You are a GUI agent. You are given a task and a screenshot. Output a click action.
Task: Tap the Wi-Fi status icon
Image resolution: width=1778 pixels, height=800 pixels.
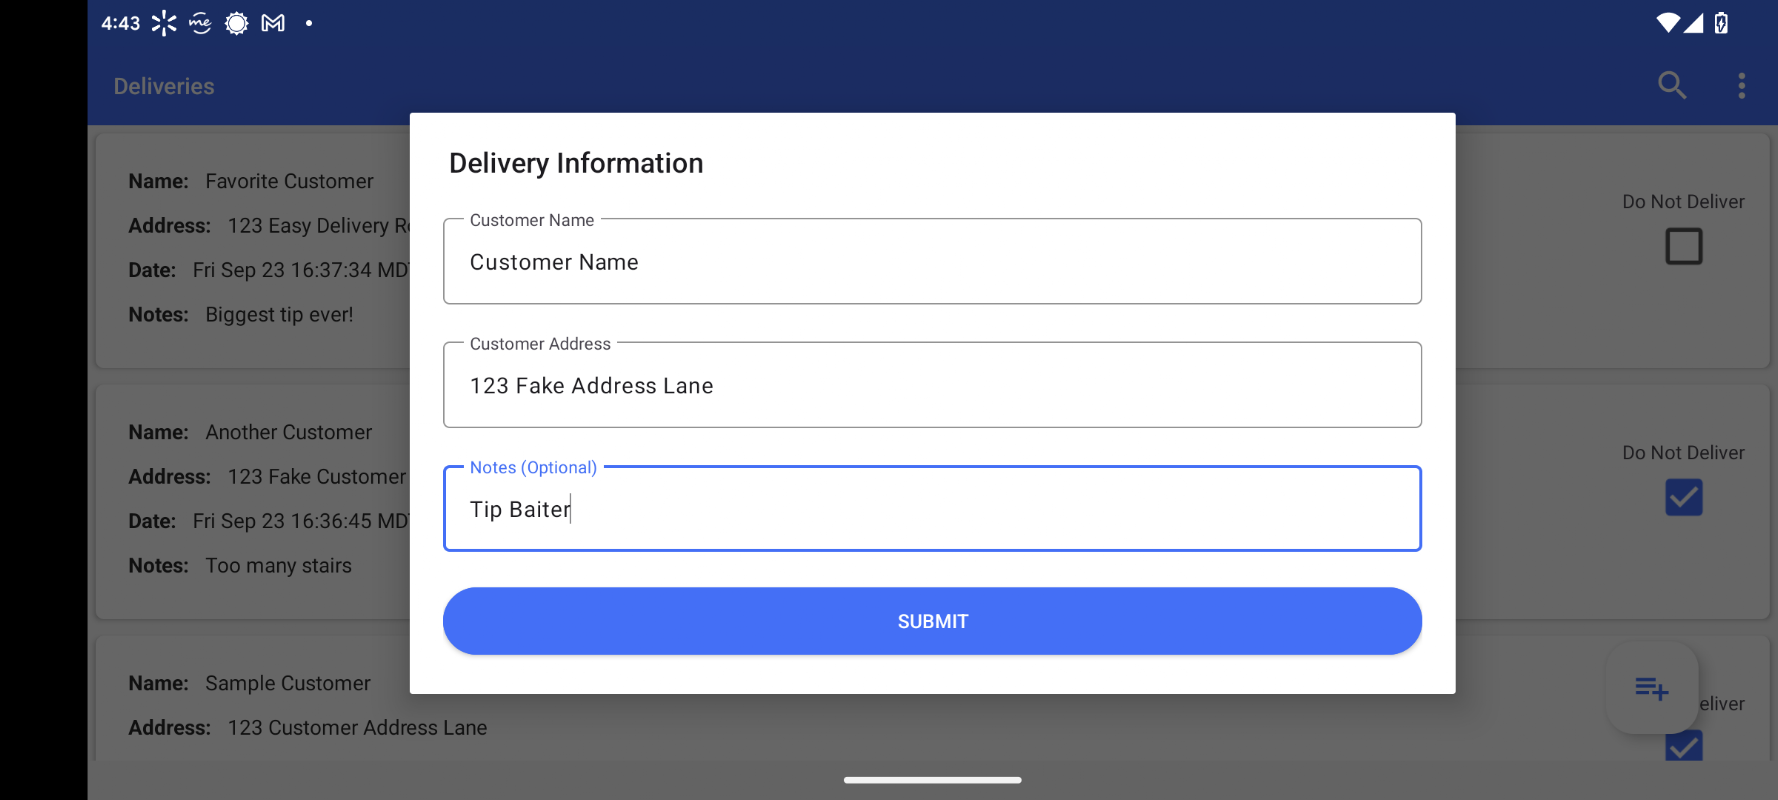coord(1667,23)
